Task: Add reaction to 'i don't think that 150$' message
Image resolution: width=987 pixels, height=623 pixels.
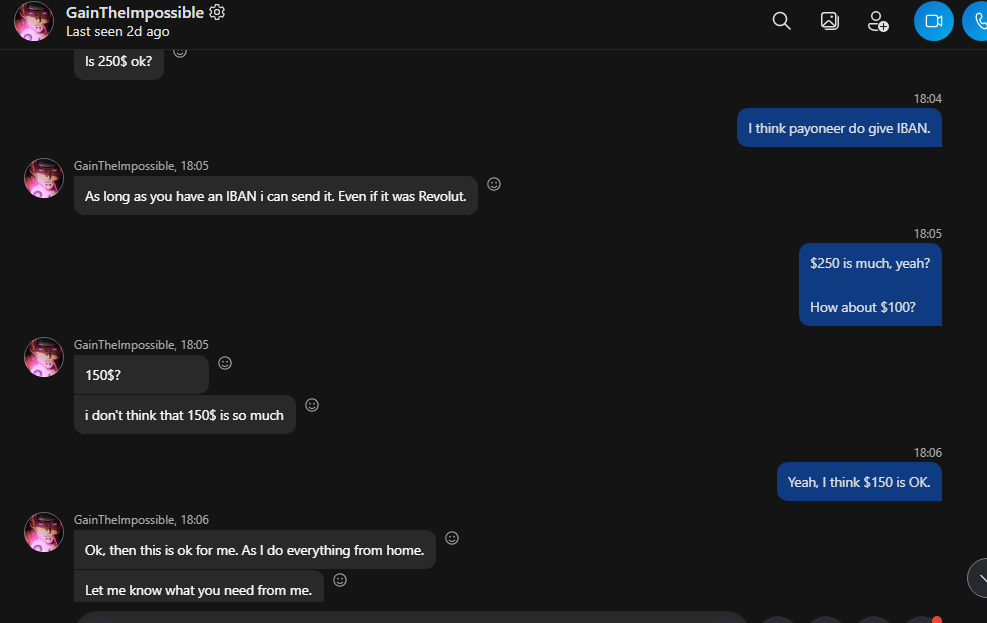Action: pos(312,405)
